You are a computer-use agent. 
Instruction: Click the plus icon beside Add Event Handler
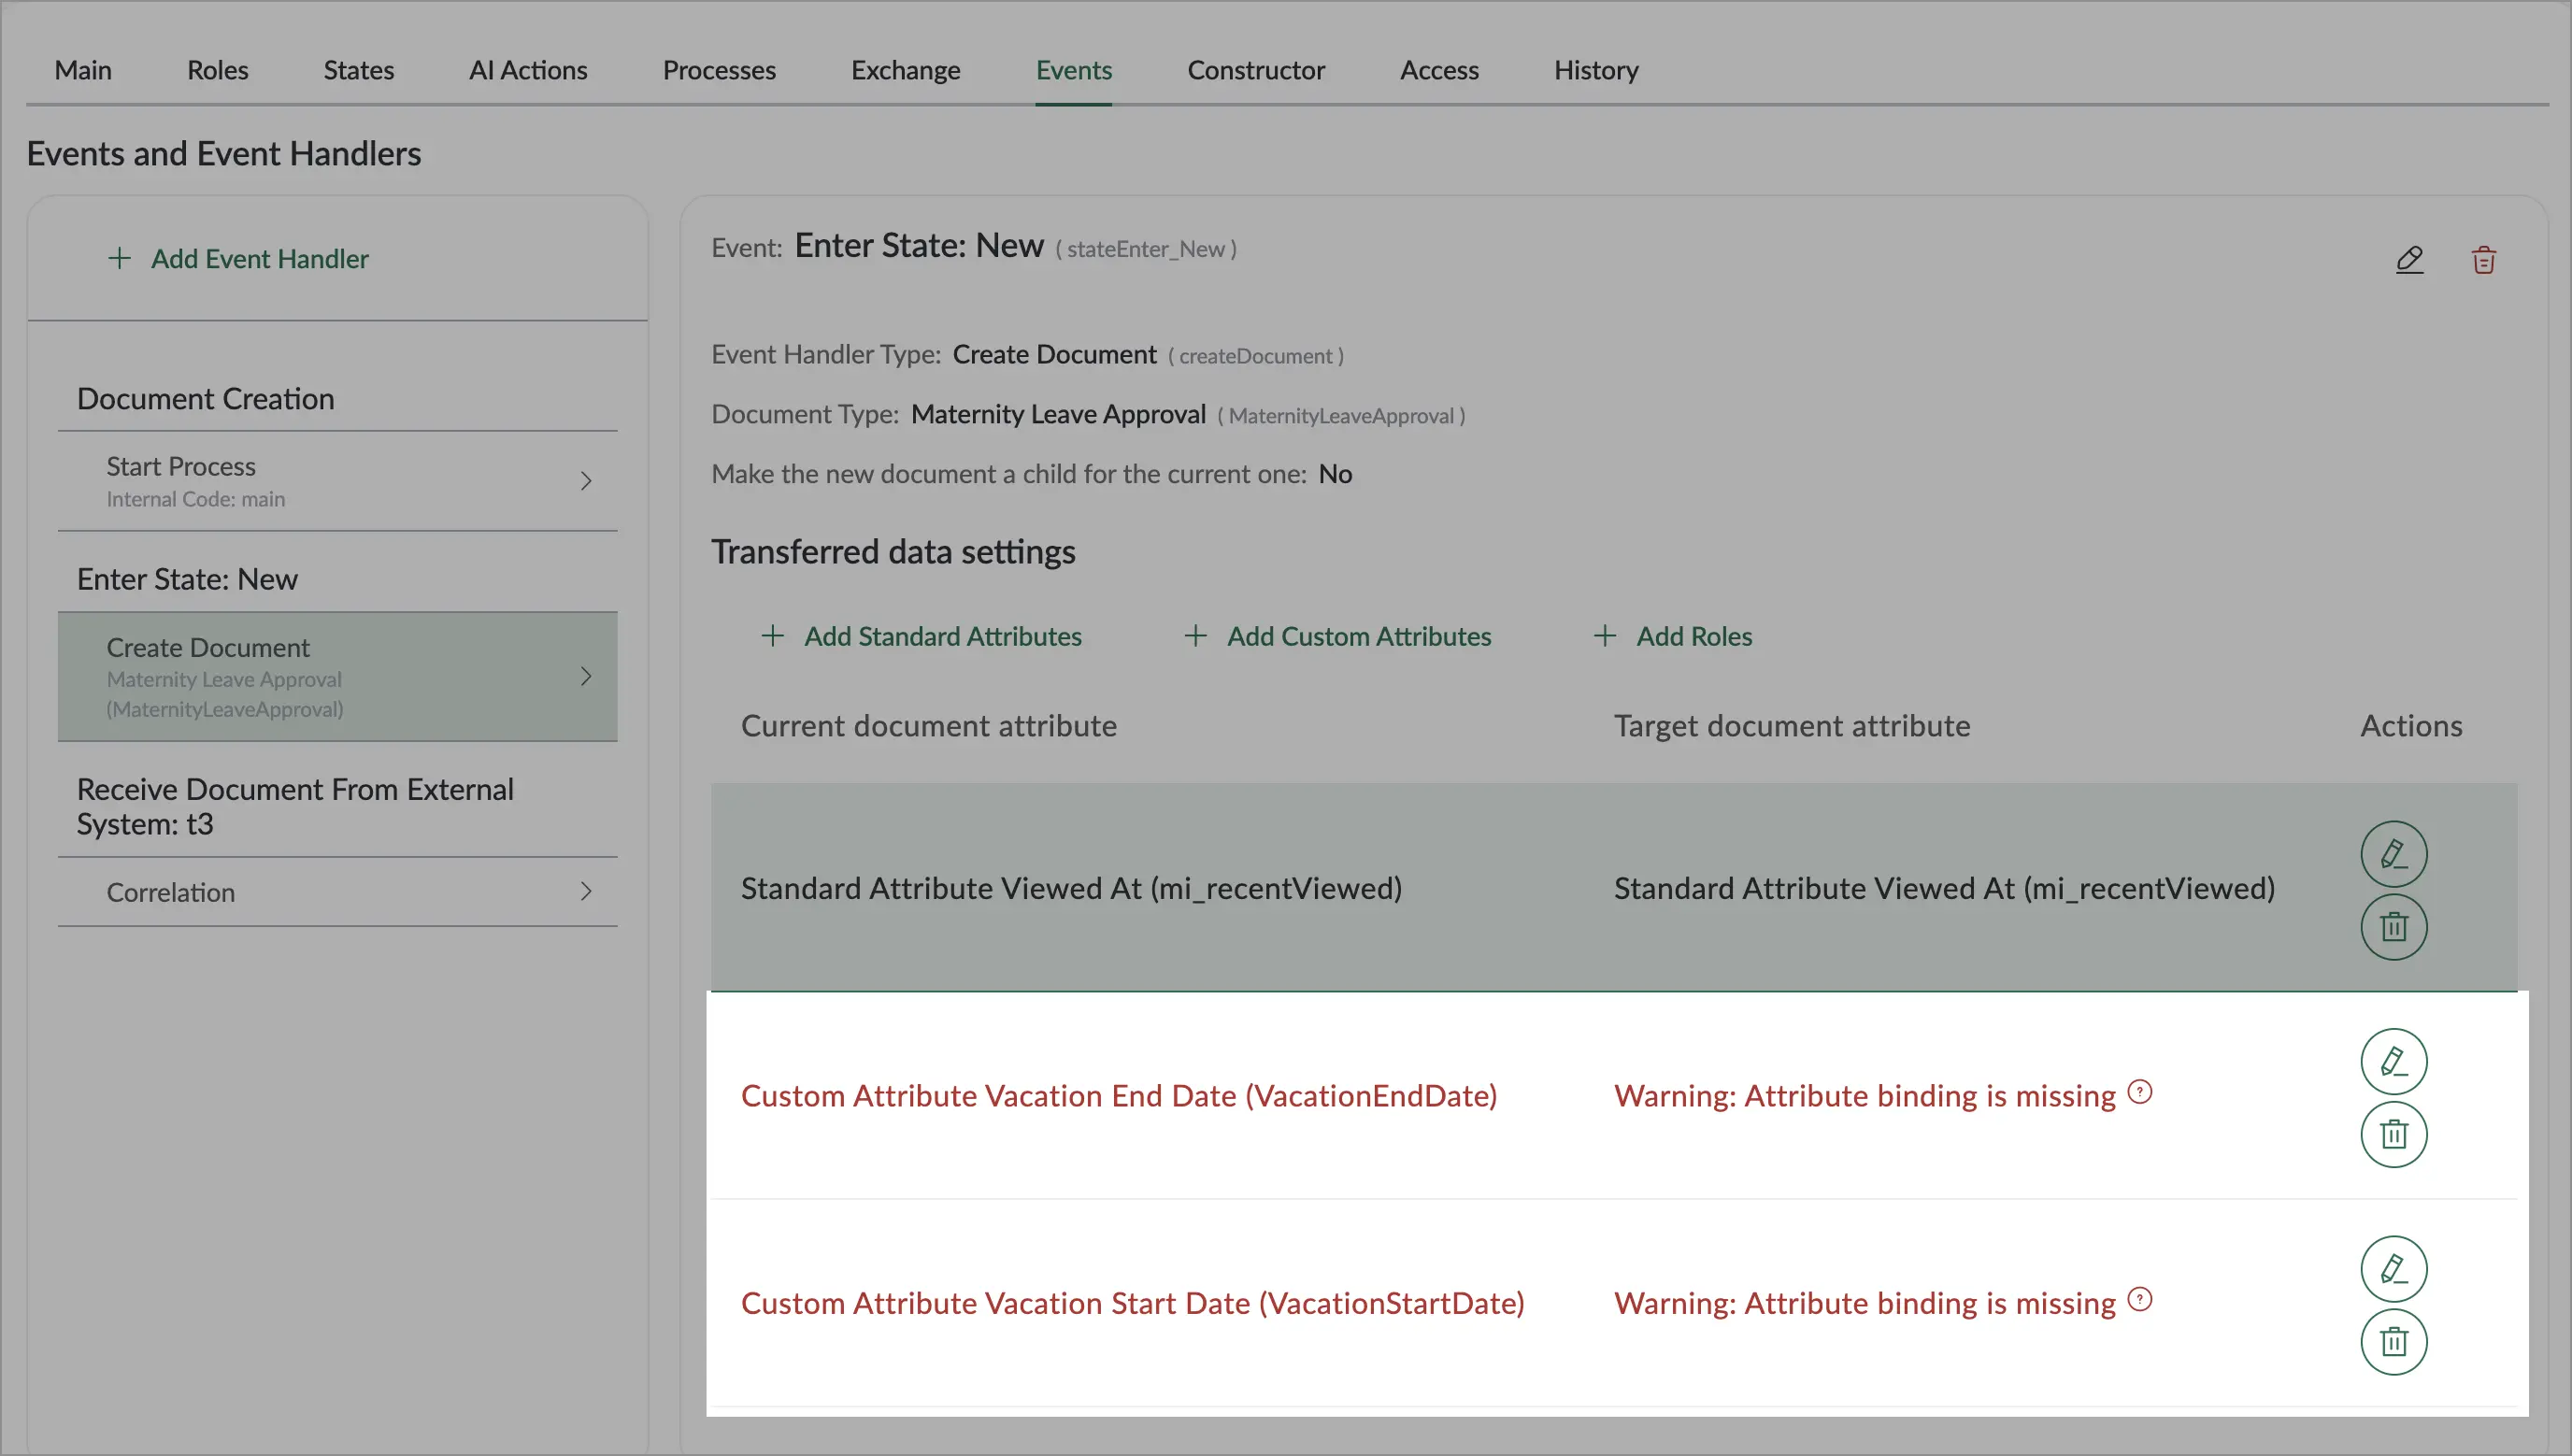pyautogui.click(x=119, y=258)
